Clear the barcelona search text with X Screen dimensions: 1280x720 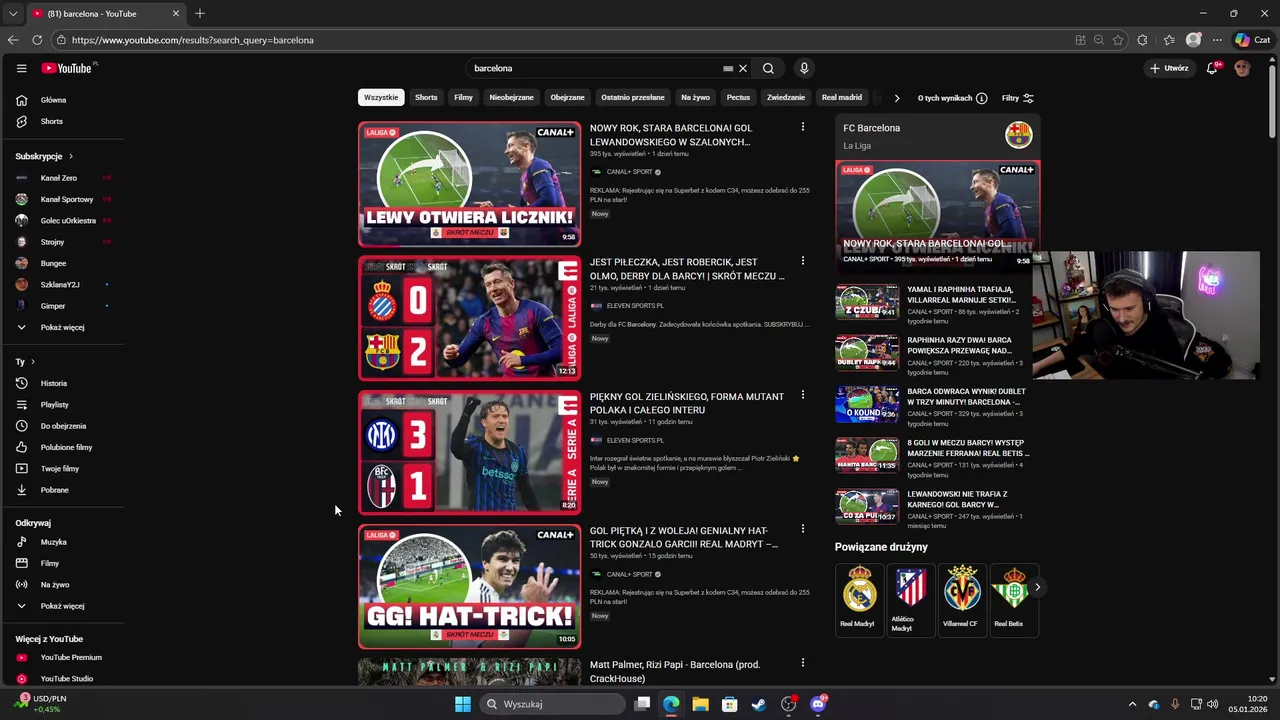pyautogui.click(x=743, y=69)
